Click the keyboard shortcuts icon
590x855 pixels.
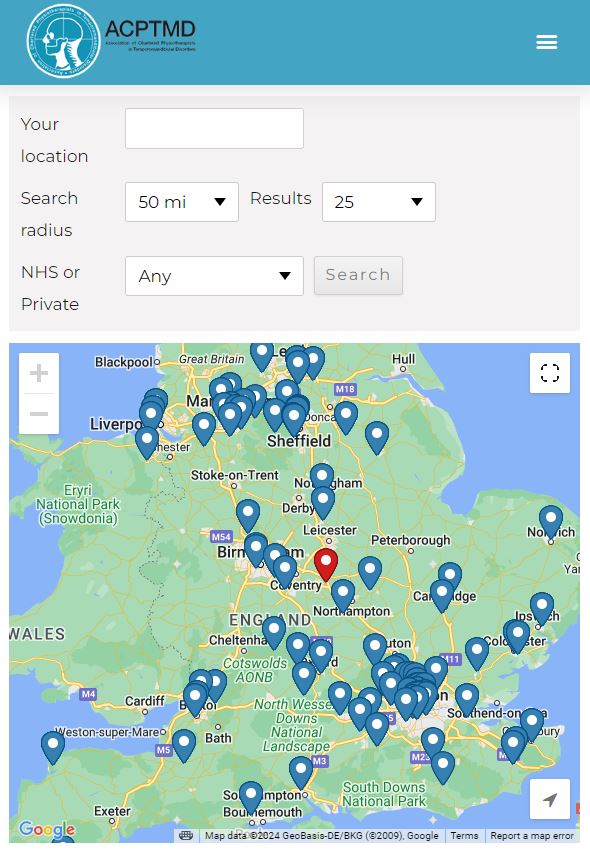(x=186, y=835)
